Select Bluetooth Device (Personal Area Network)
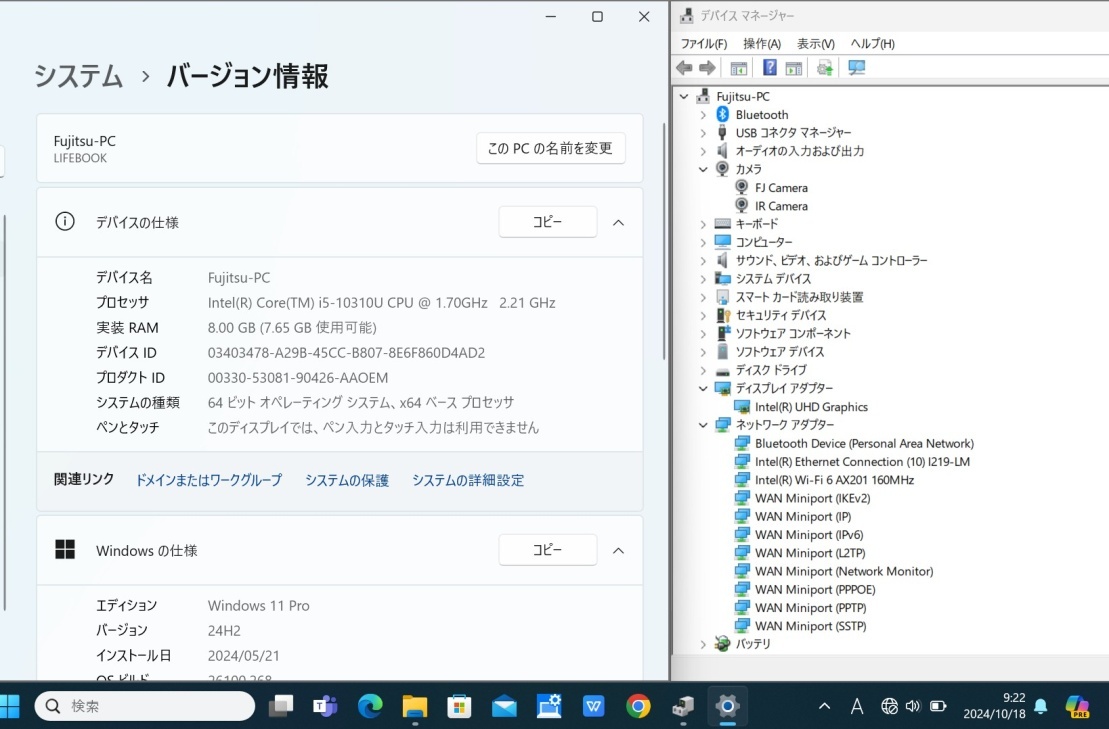This screenshot has height=729, width=1109. click(x=864, y=443)
